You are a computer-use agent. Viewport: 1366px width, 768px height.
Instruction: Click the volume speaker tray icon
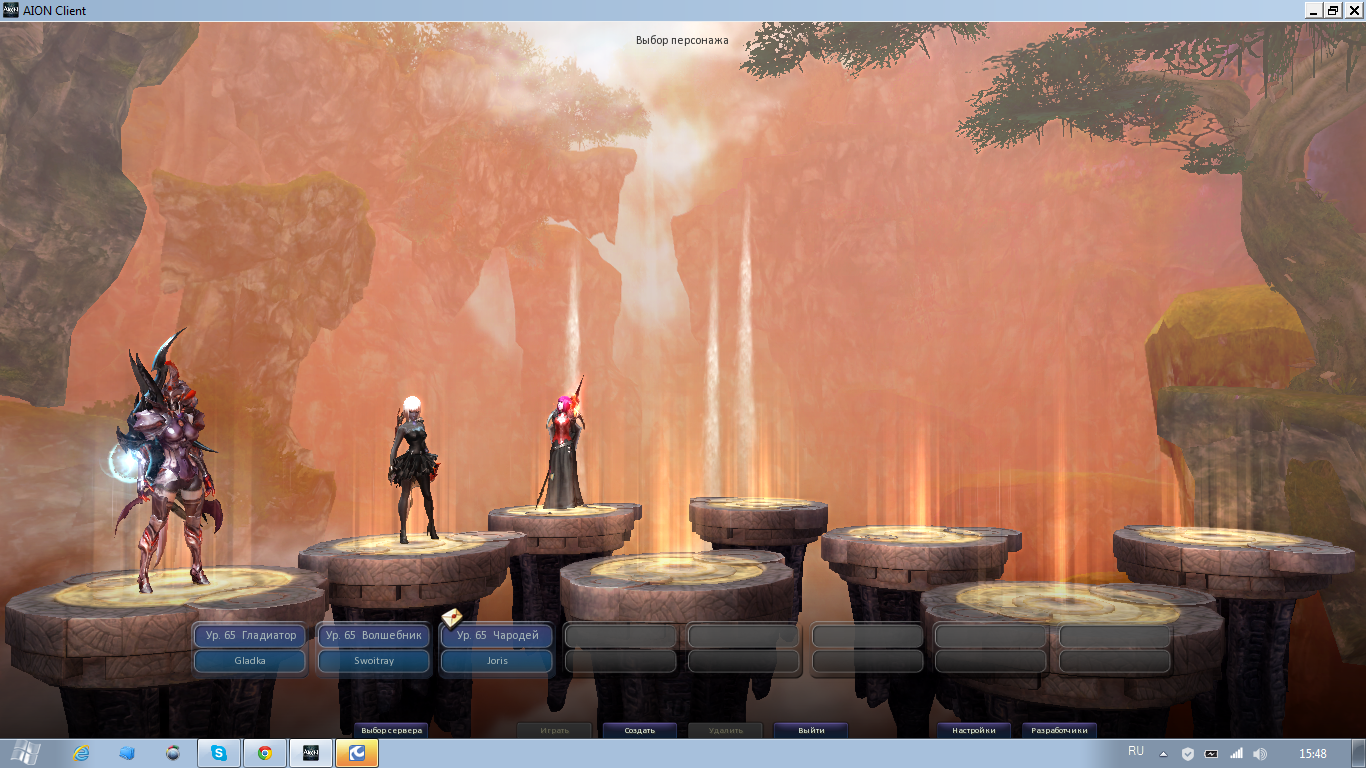pyautogui.click(x=1260, y=754)
